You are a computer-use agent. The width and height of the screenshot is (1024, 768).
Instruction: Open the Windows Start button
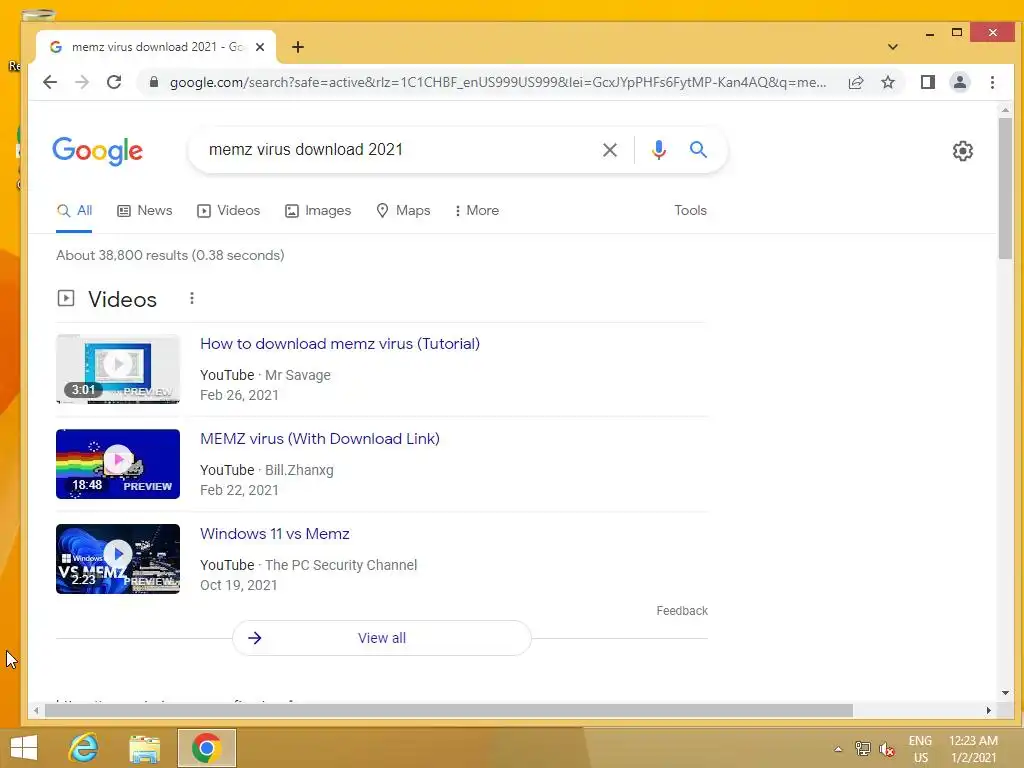pyautogui.click(x=24, y=748)
